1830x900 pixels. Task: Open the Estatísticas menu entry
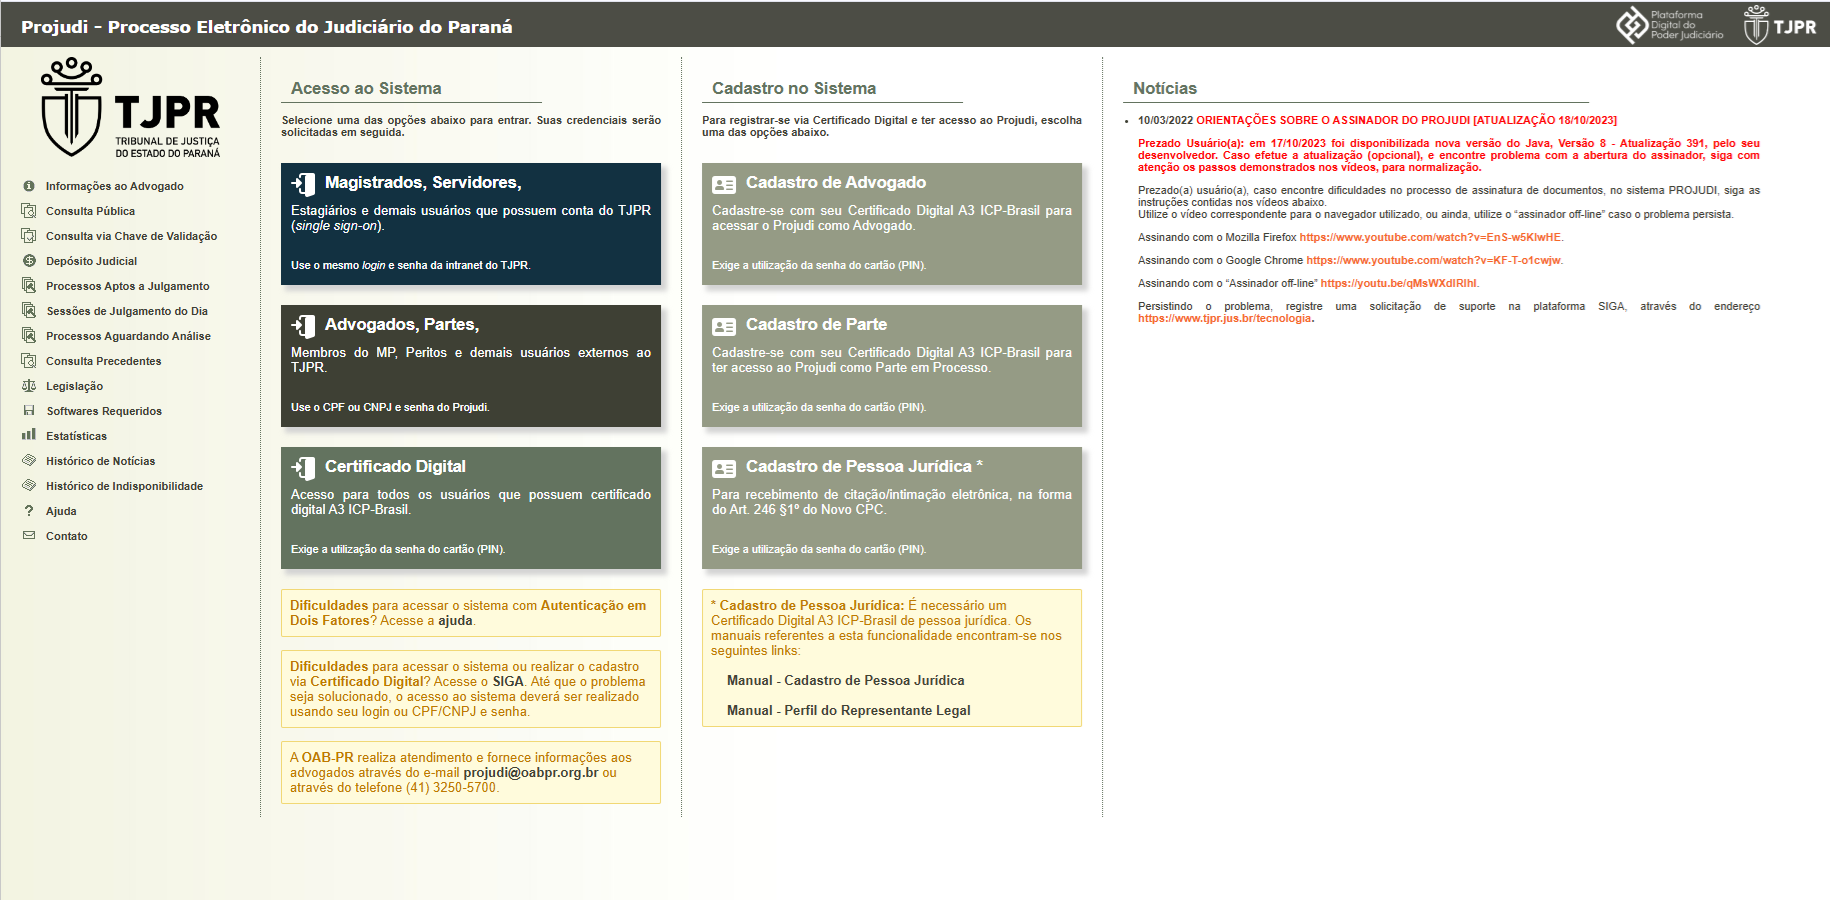(76, 436)
